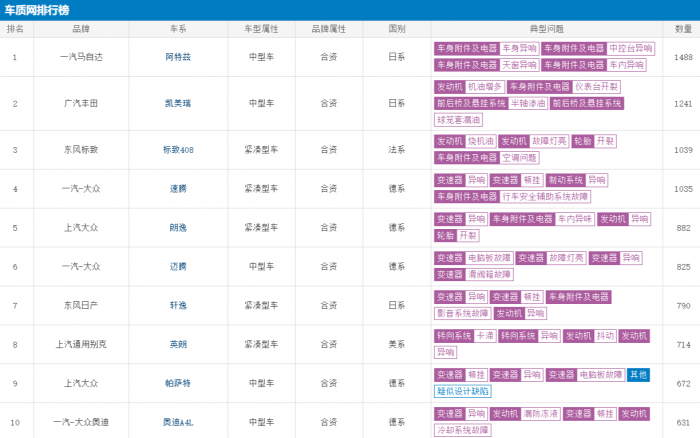Image resolution: width=700 pixels, height=438 pixels.
Task: Select the 冷却系统故障 issue tag
Action: 462,430
